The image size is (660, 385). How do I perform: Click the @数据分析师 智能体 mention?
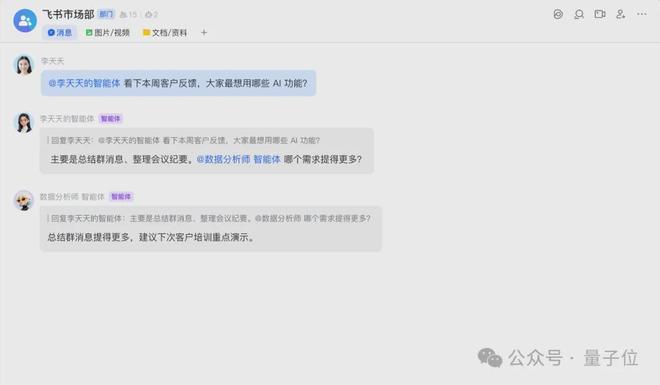tap(238, 159)
